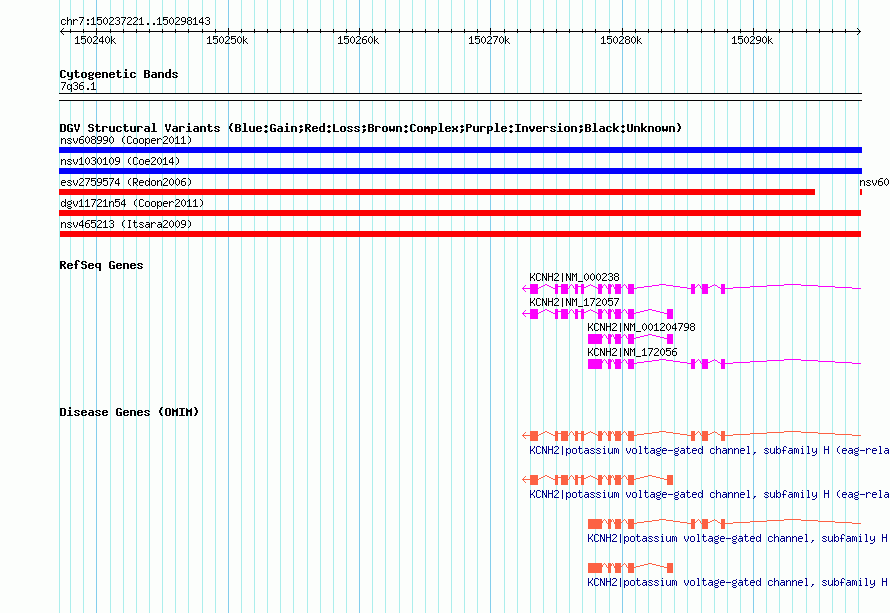Select the esv2759574 (Redon2006) label
Image resolution: width=890 pixels, height=613 pixels.
pyautogui.click(x=126, y=182)
